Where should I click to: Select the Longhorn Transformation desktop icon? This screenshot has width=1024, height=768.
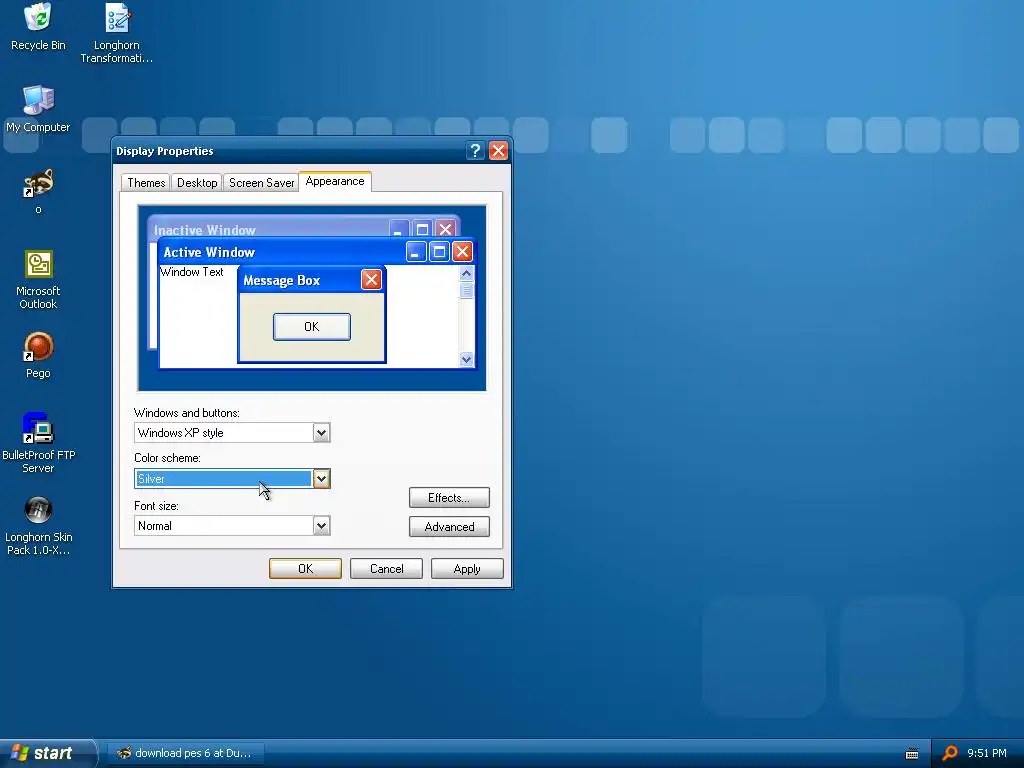coord(117,33)
